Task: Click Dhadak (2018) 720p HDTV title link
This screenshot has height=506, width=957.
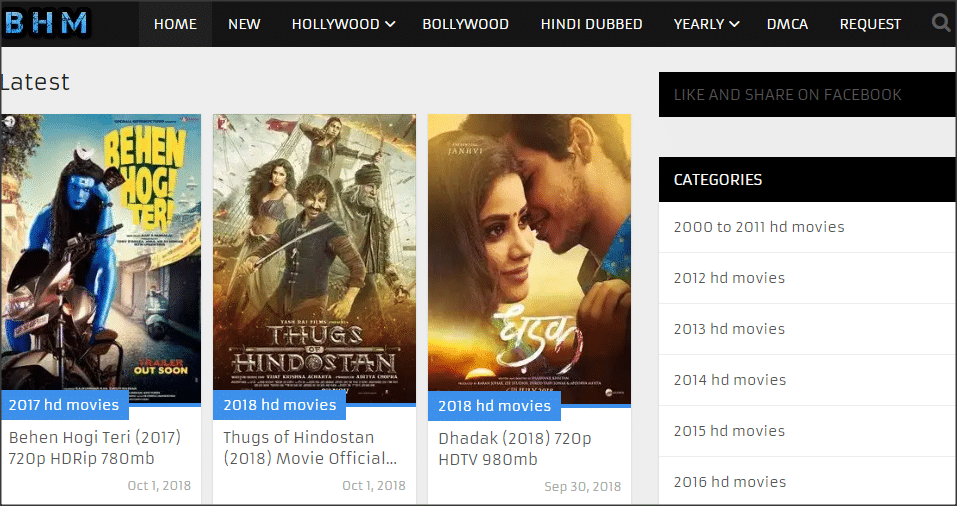Action: click(514, 449)
